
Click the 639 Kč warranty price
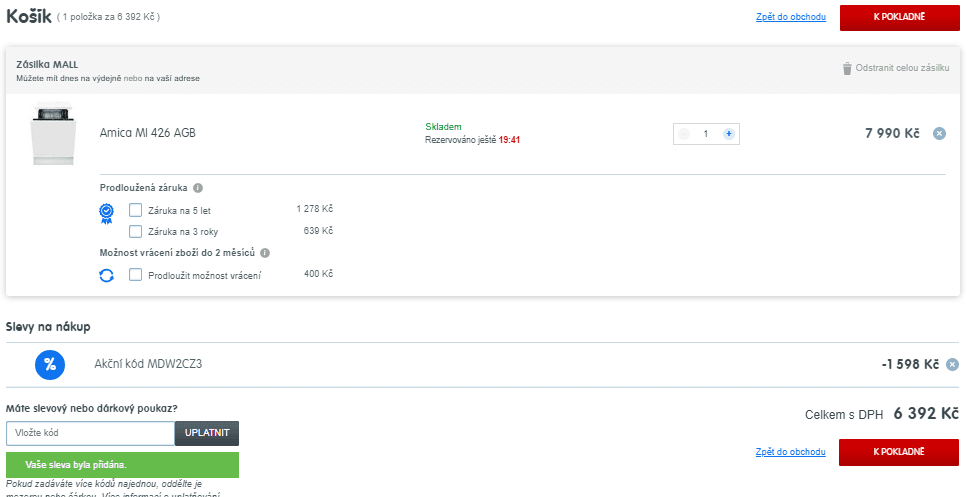[318, 230]
